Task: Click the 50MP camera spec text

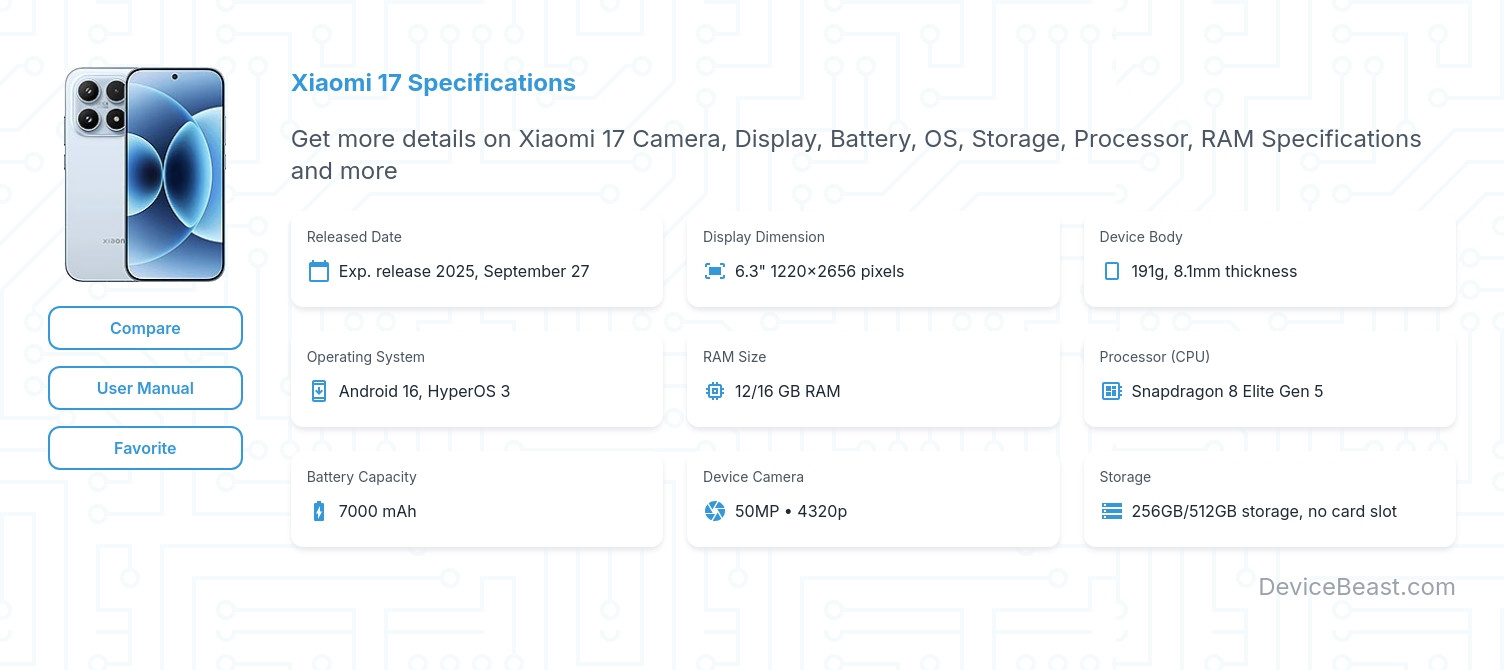Action: pos(790,511)
